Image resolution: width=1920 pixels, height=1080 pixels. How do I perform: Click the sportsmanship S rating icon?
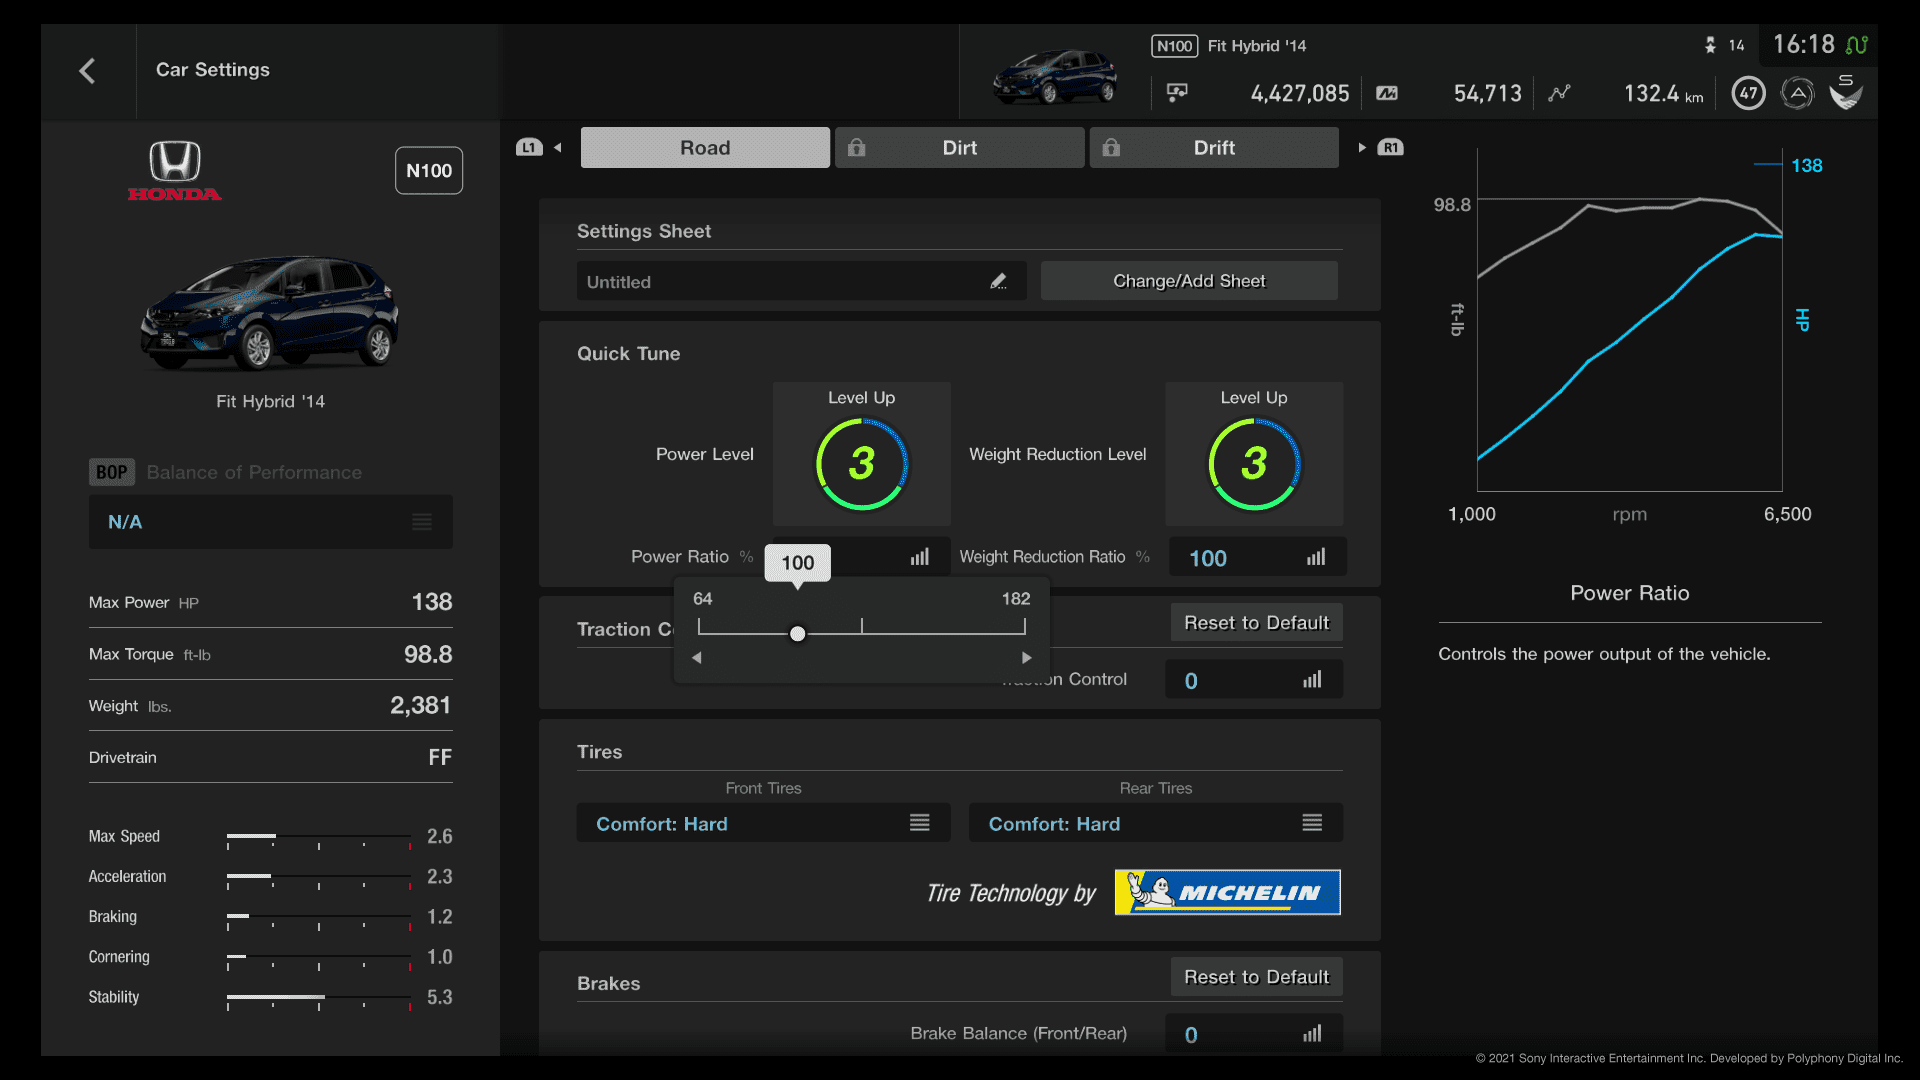pos(1846,93)
